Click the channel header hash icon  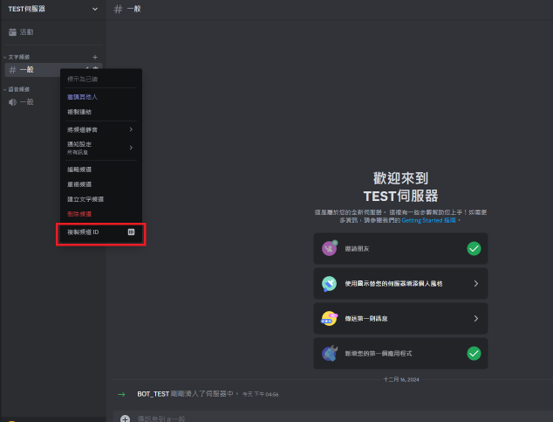point(118,9)
